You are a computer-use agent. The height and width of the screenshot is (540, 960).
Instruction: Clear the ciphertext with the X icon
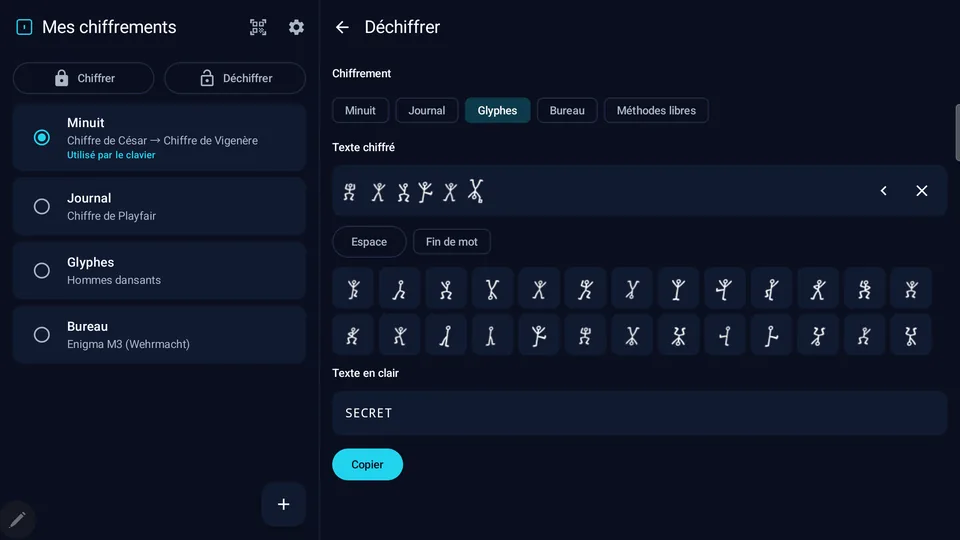(x=921, y=191)
